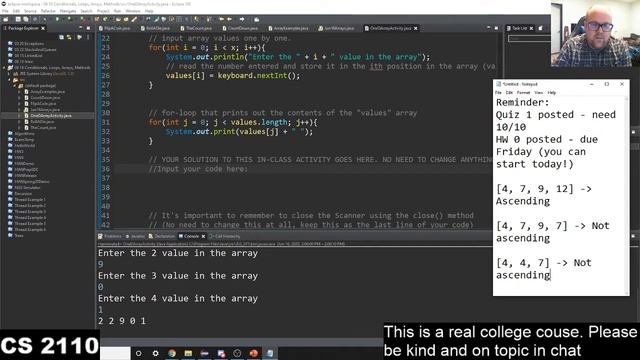Click the Save toolbar icon
640x360 pixels.
click(x=18, y=19)
